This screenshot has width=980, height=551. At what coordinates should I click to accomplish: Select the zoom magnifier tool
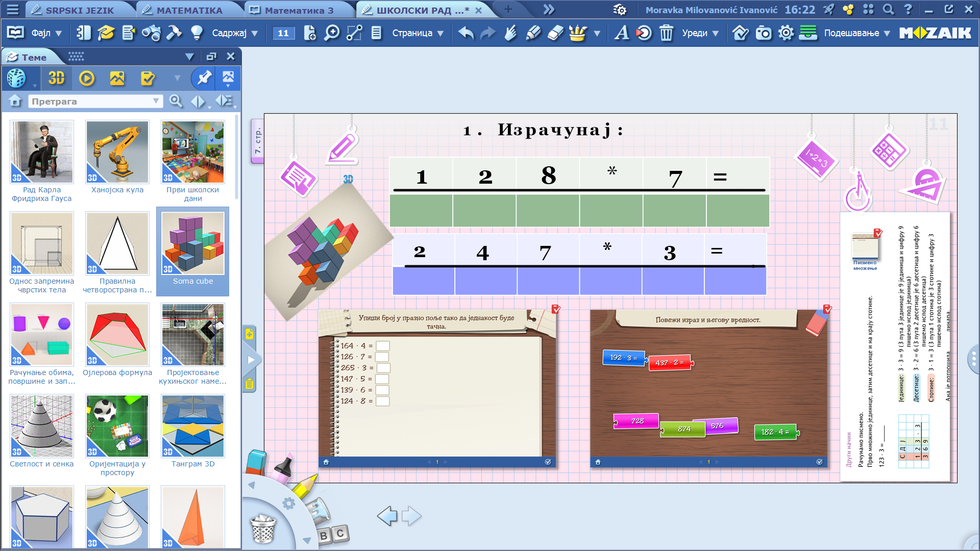(332, 33)
